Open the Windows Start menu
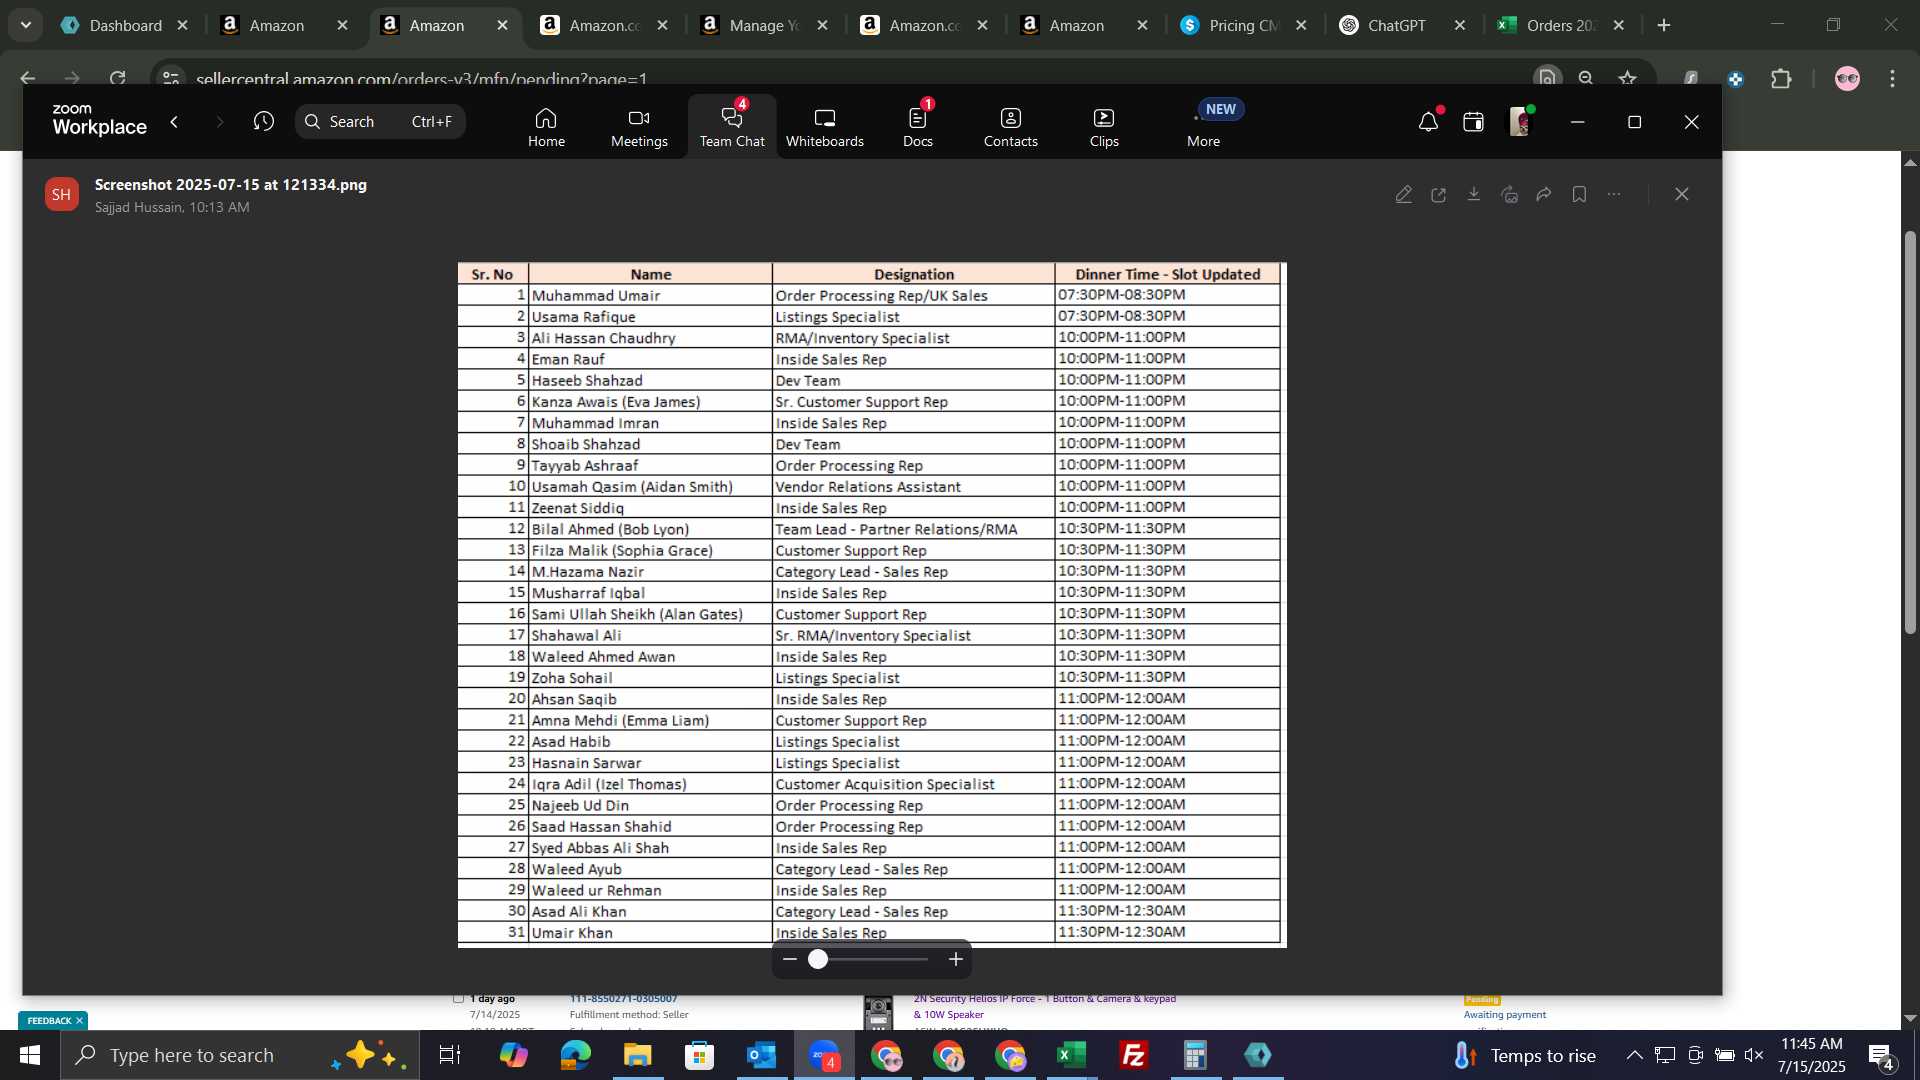 click(29, 1055)
